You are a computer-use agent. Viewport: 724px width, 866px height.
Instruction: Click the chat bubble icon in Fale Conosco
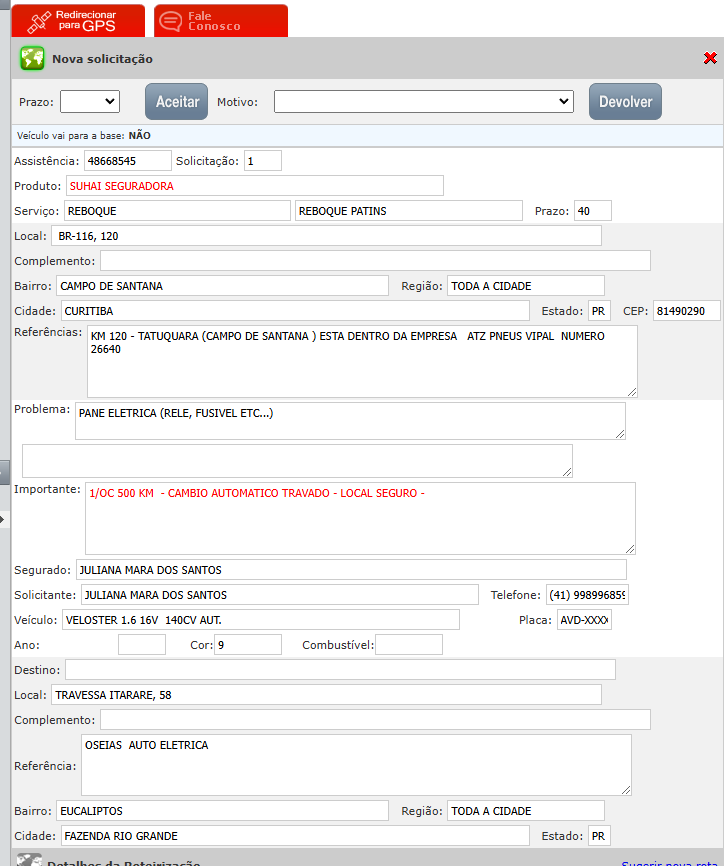click(x=171, y=21)
